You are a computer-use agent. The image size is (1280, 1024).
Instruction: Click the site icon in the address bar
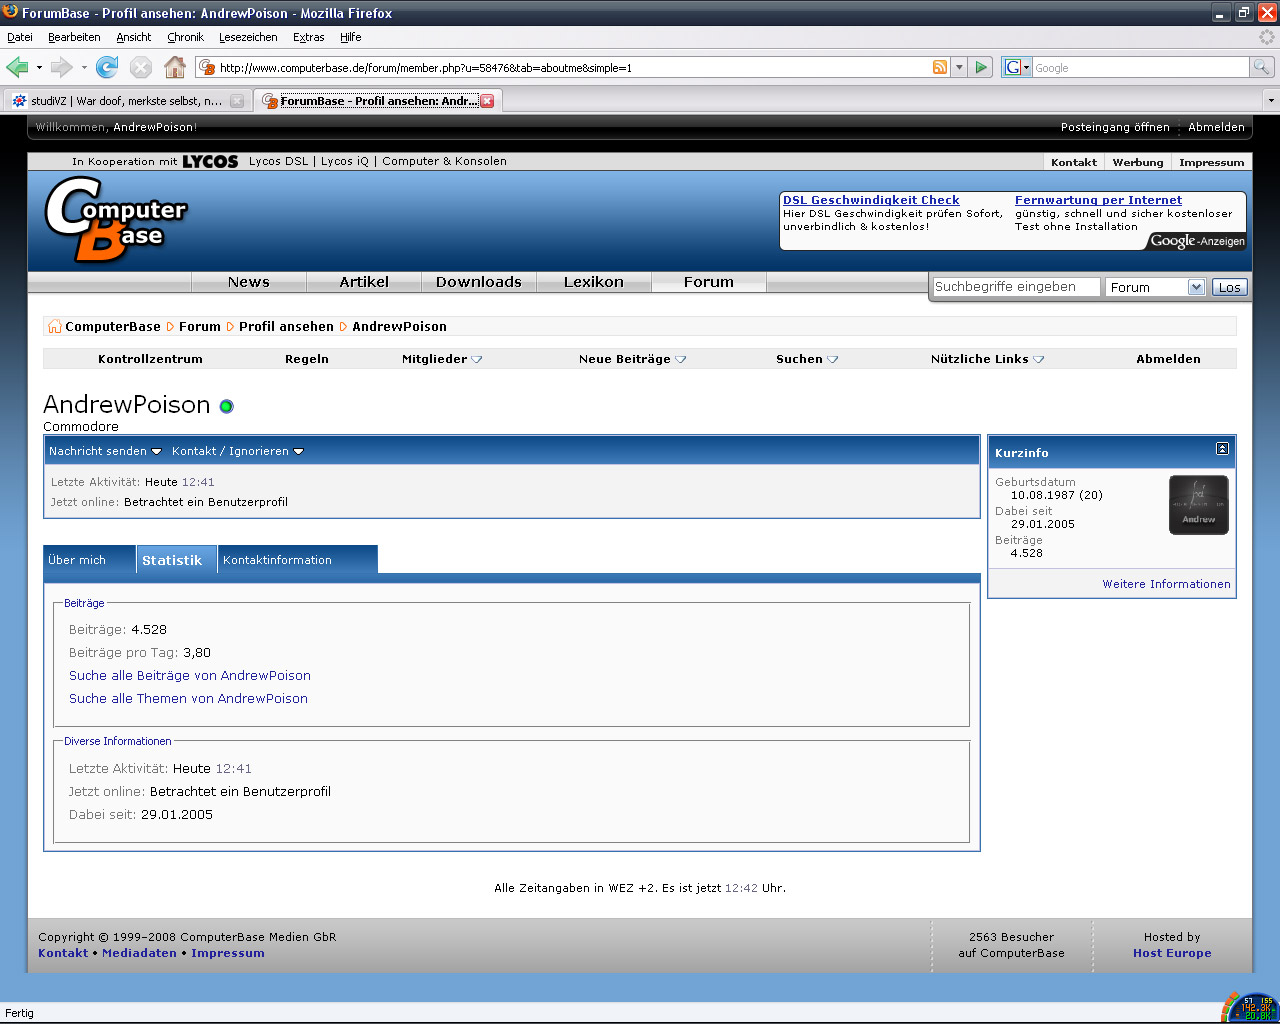[207, 67]
